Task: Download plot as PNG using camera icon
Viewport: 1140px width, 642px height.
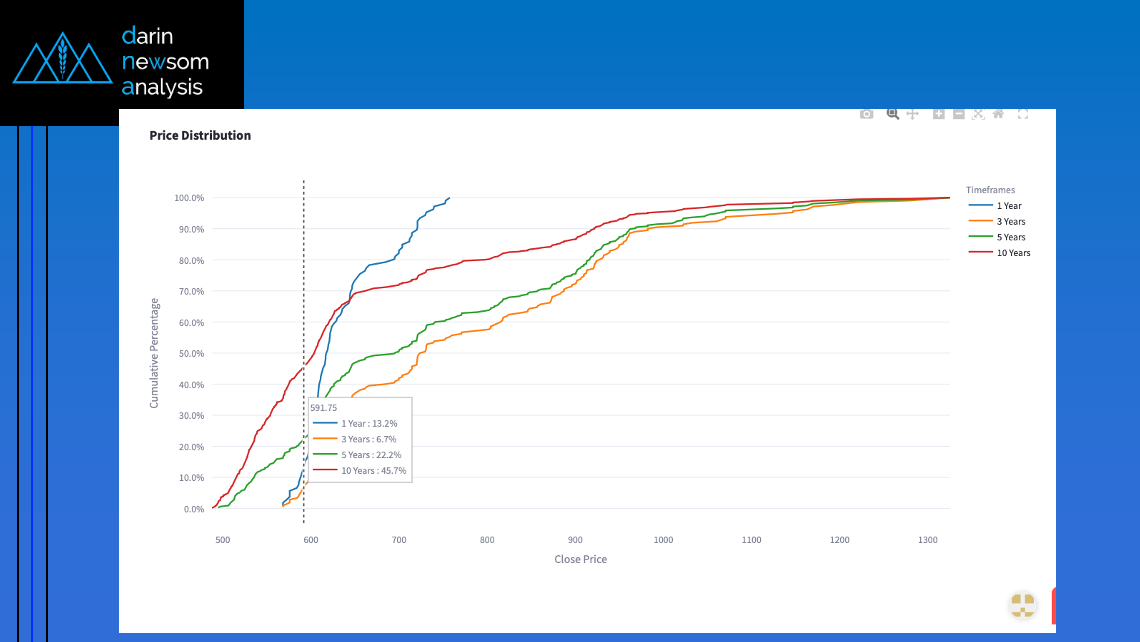Action: pyautogui.click(x=866, y=114)
